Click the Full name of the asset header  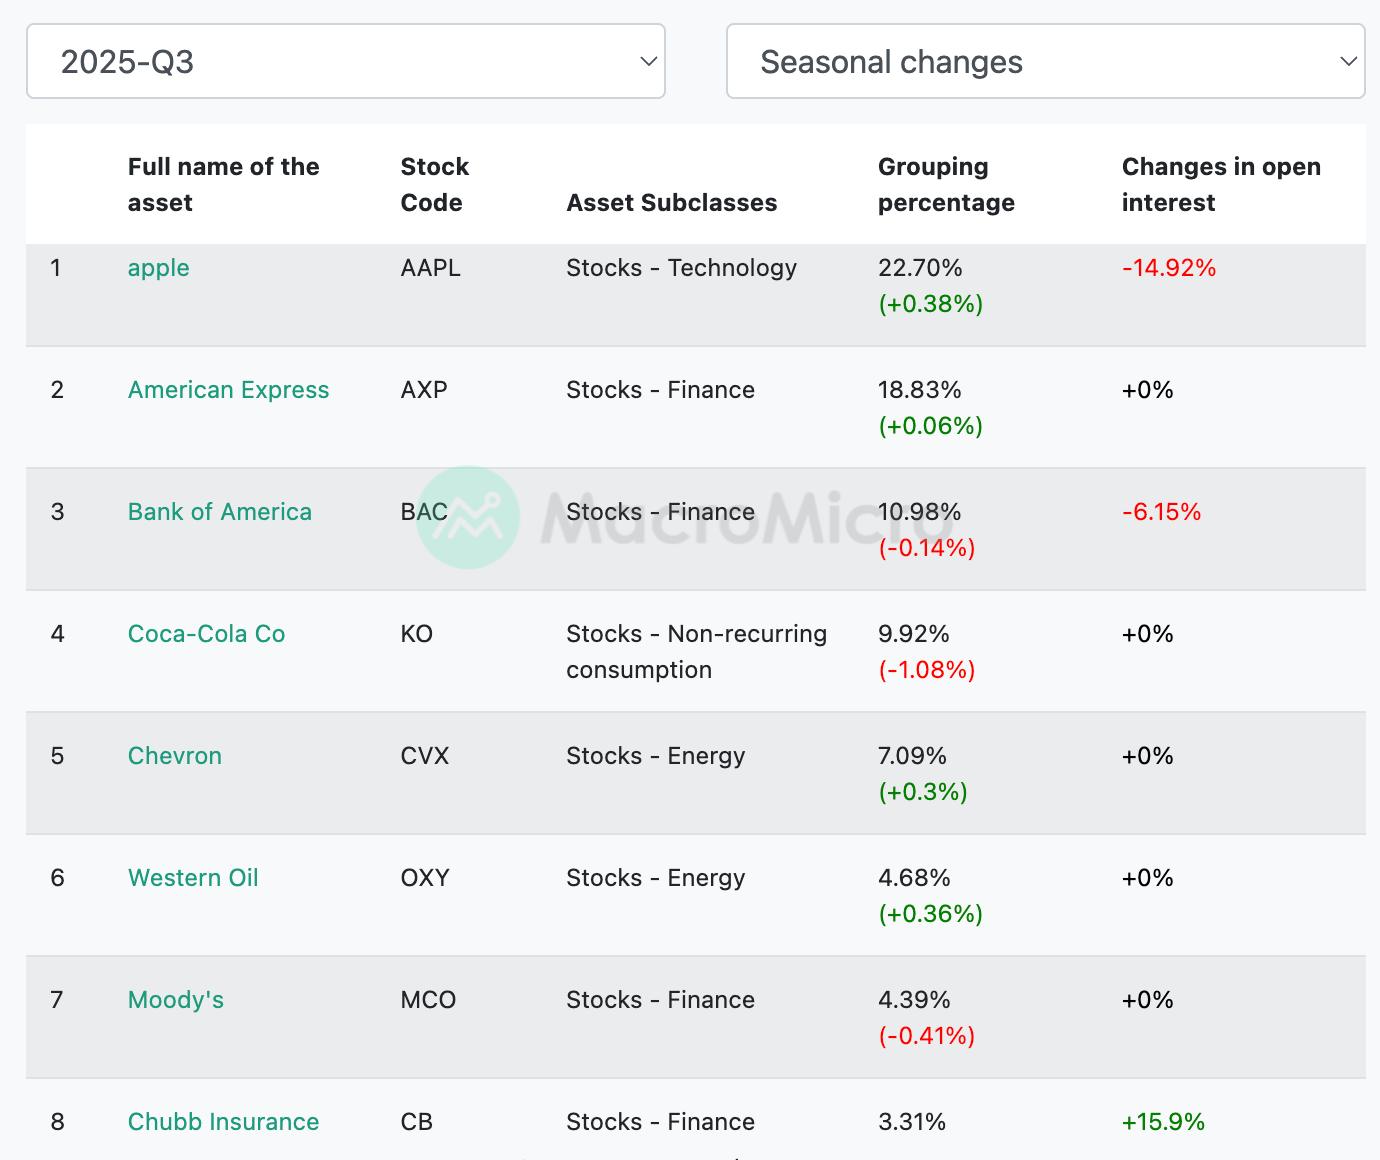[223, 185]
